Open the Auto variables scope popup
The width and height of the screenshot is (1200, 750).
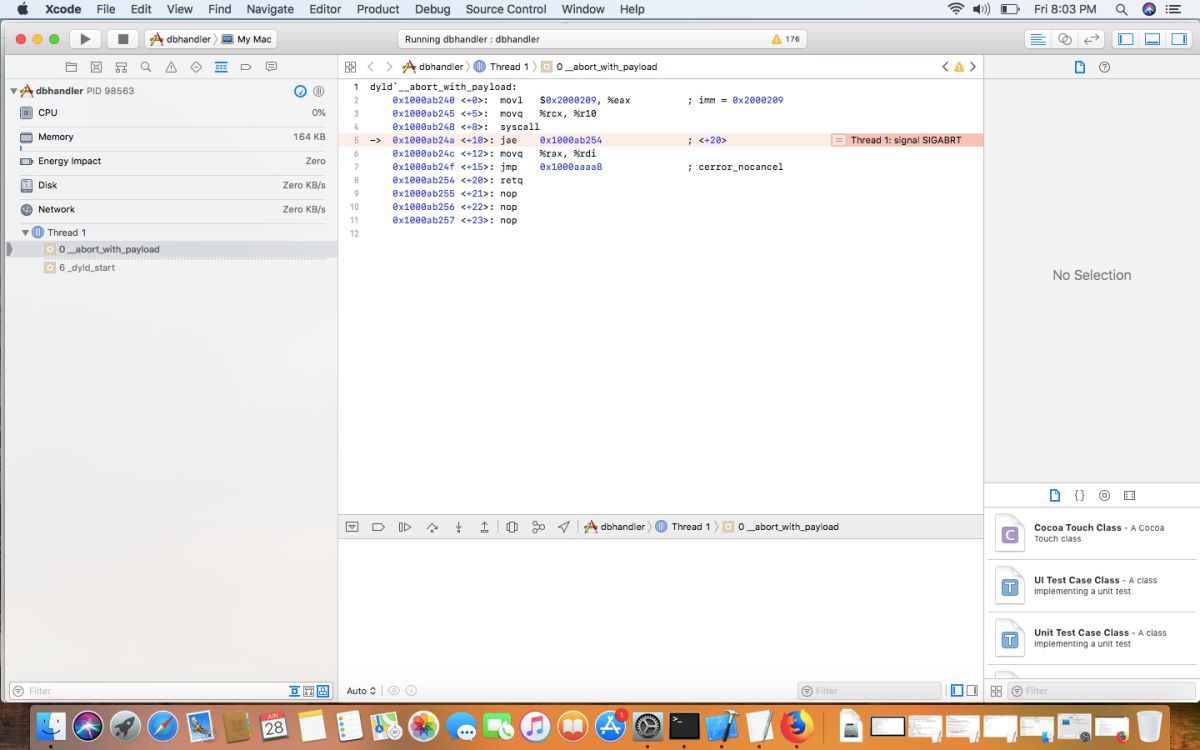pos(361,691)
